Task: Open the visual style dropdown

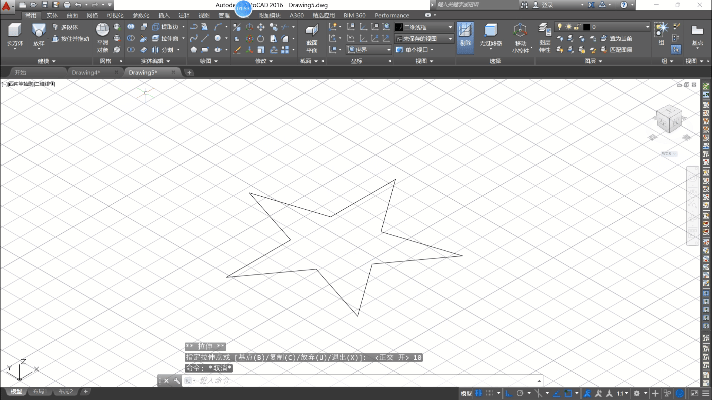Action: (x=424, y=27)
